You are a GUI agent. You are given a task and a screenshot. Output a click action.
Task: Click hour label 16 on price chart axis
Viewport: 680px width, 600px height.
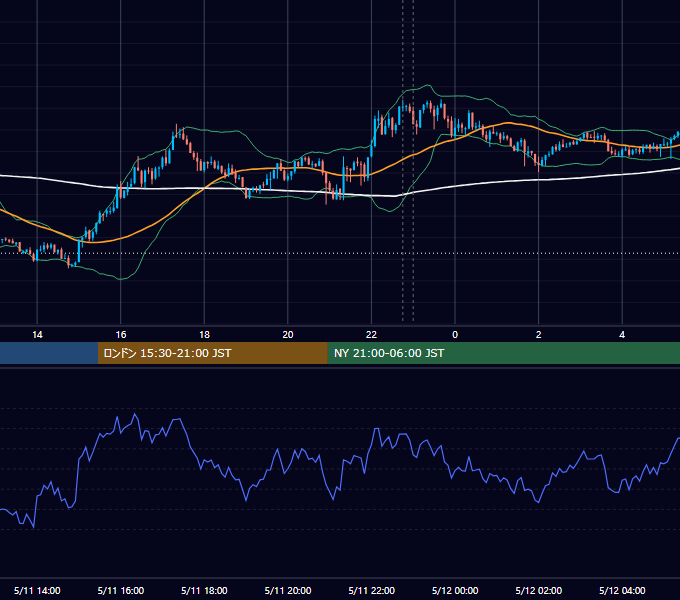coord(121,335)
